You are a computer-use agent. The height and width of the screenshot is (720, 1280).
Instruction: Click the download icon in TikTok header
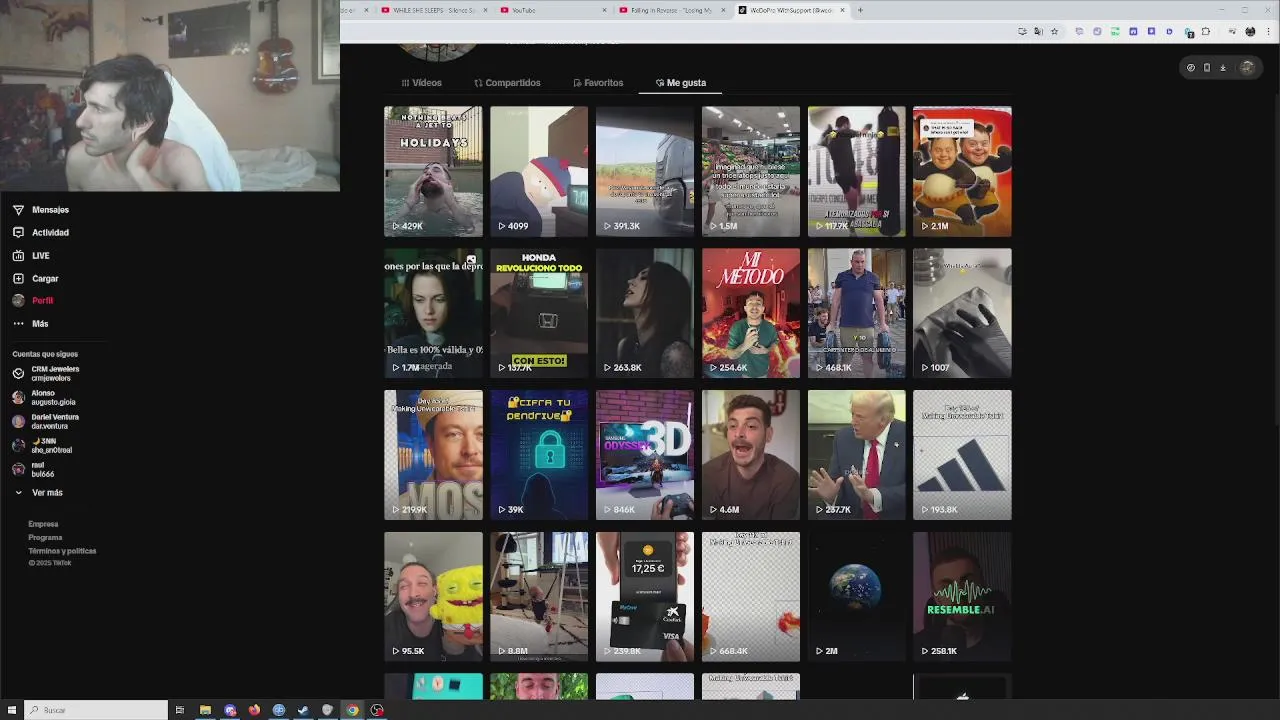pyautogui.click(x=1222, y=68)
